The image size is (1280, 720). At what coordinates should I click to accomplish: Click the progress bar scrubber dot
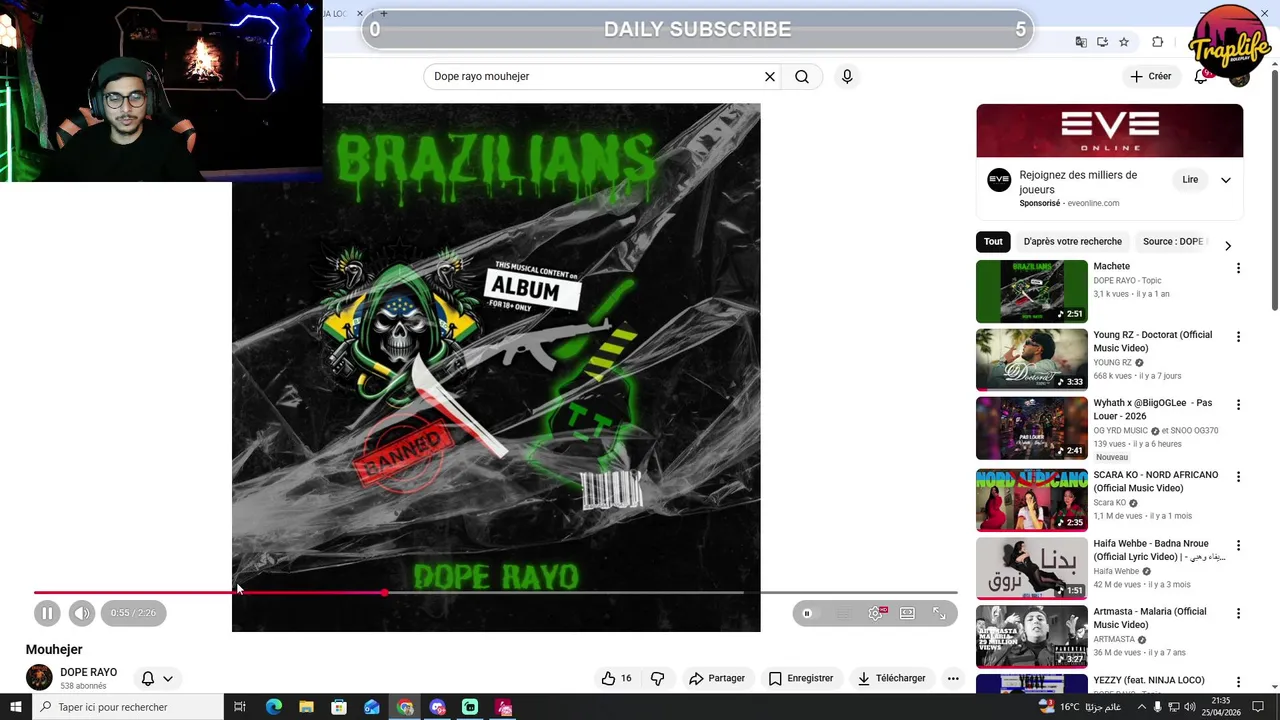point(384,593)
